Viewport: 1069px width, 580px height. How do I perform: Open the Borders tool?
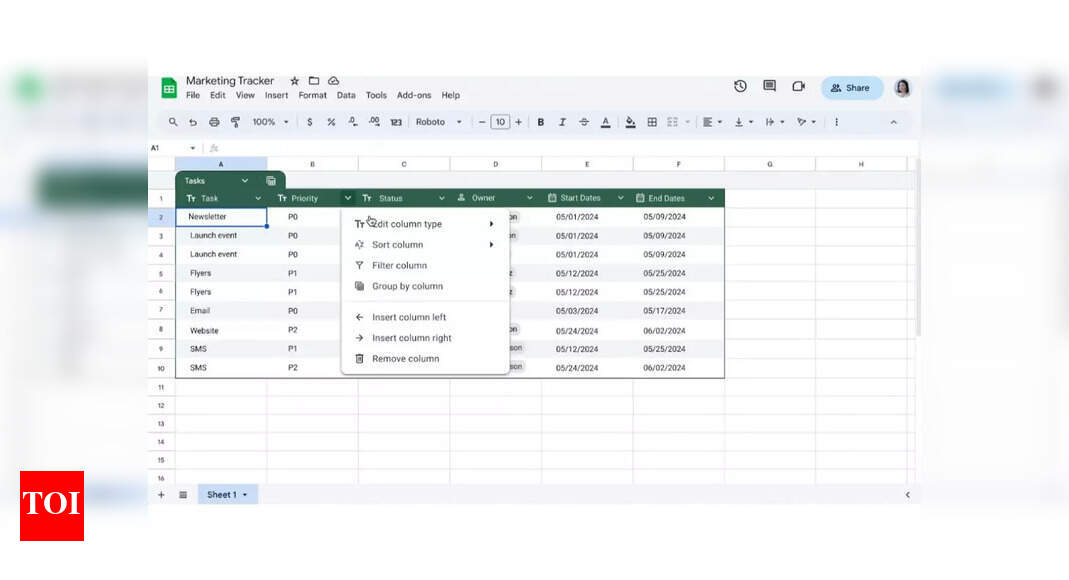click(652, 121)
